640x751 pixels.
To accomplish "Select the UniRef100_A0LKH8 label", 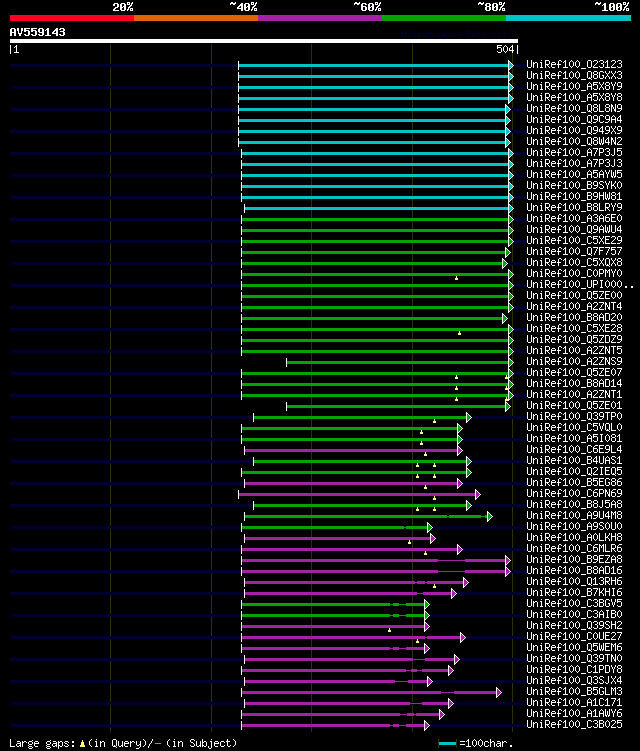I will 574,538.
